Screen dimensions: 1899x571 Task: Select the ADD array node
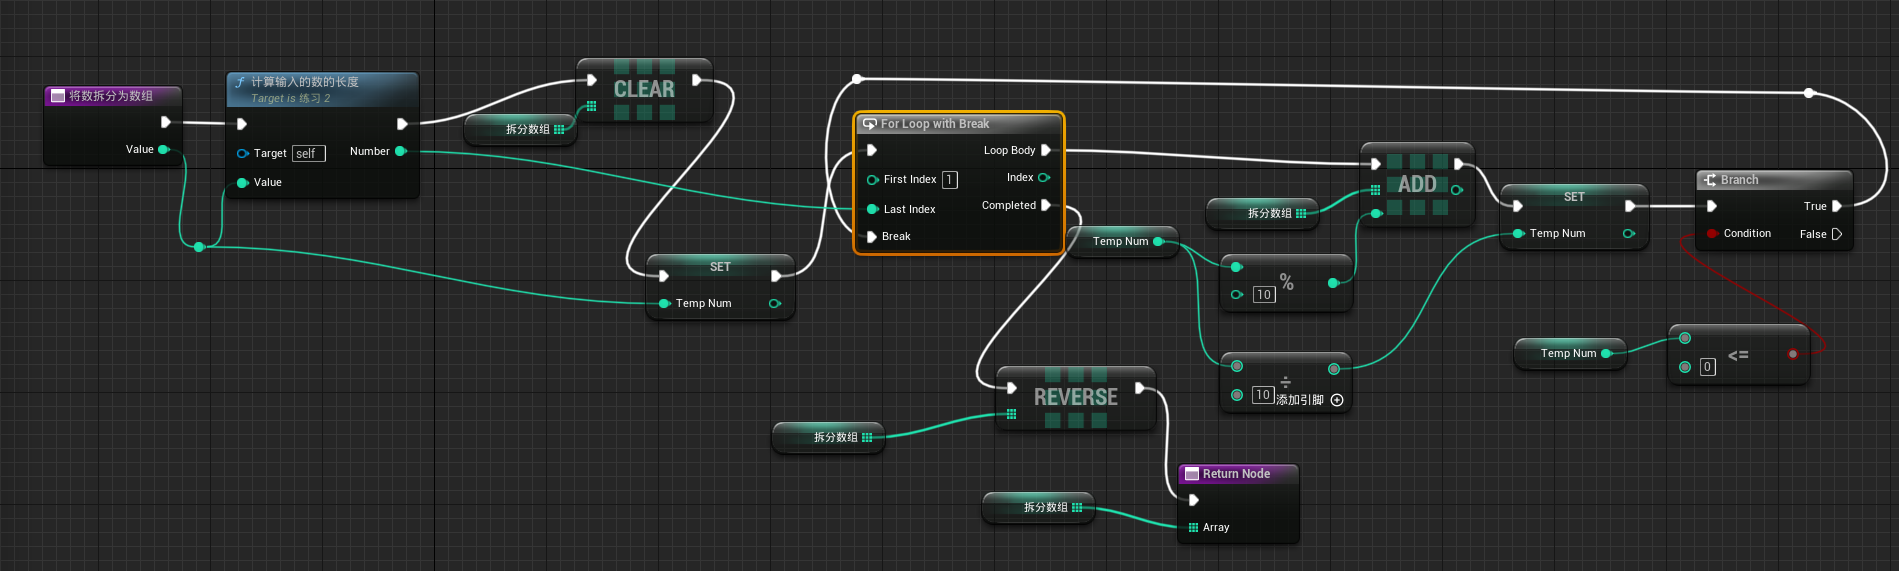point(1417,185)
